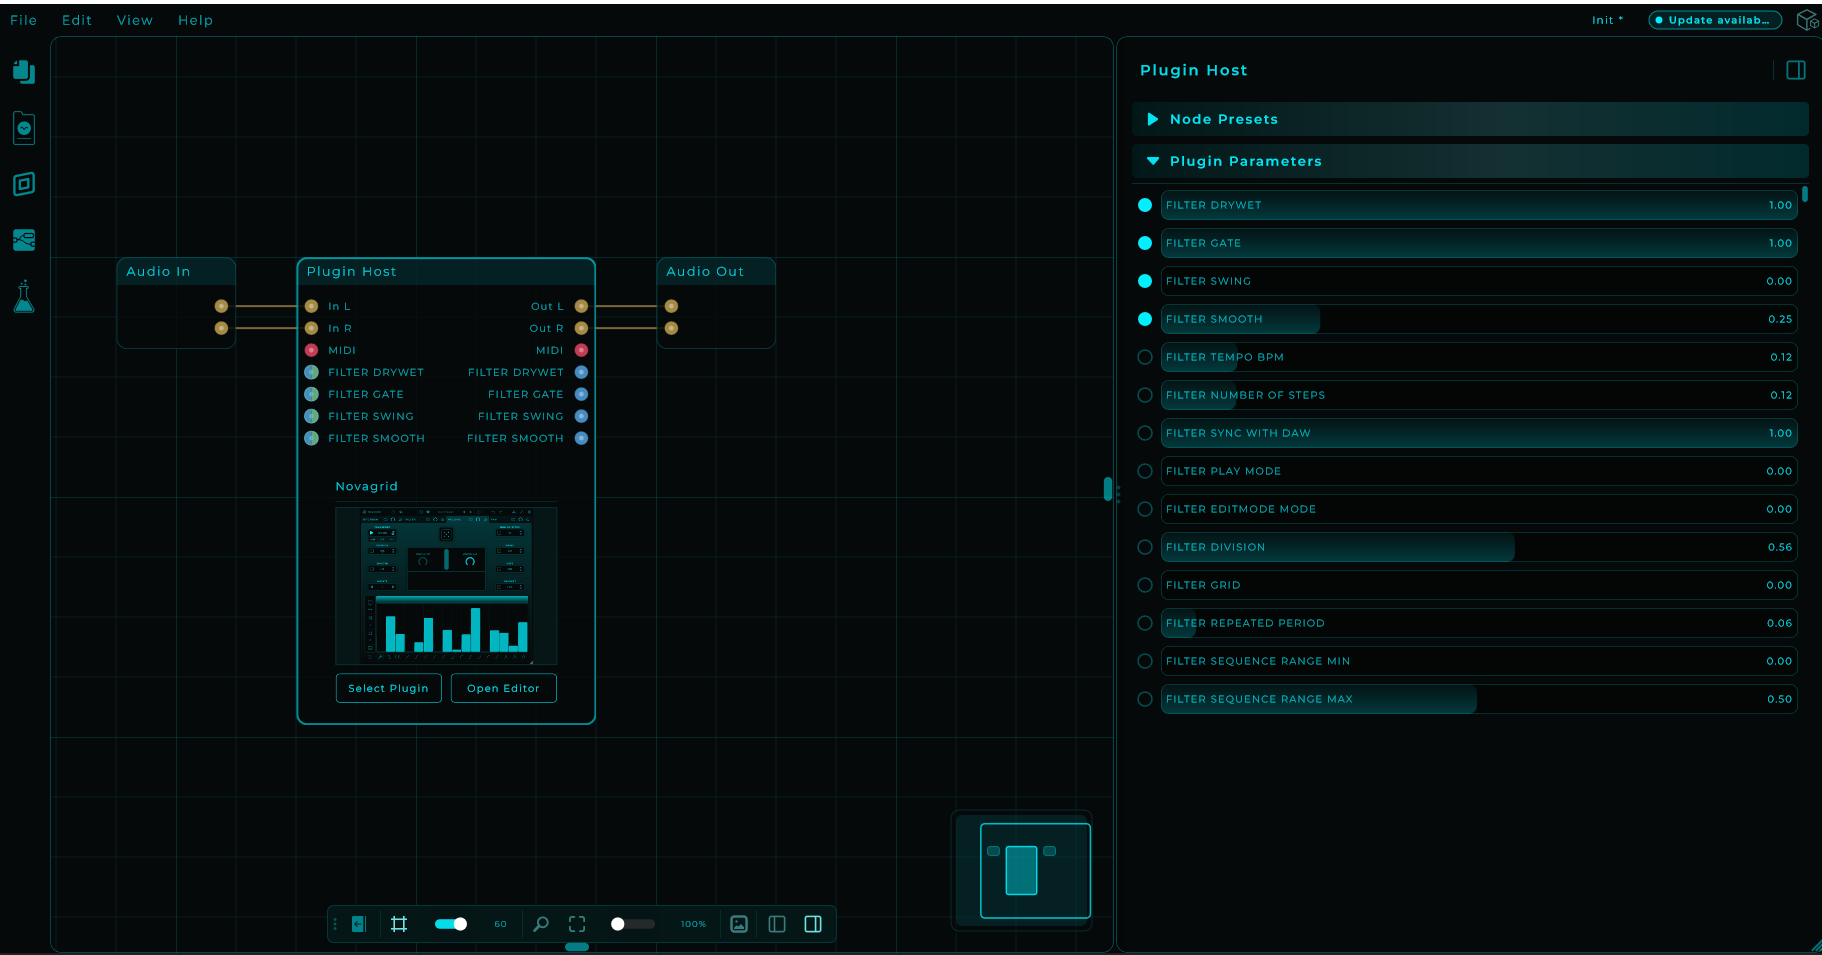The width and height of the screenshot is (1822, 955).
Task: Click the red MIDI output port
Action: tap(581, 350)
